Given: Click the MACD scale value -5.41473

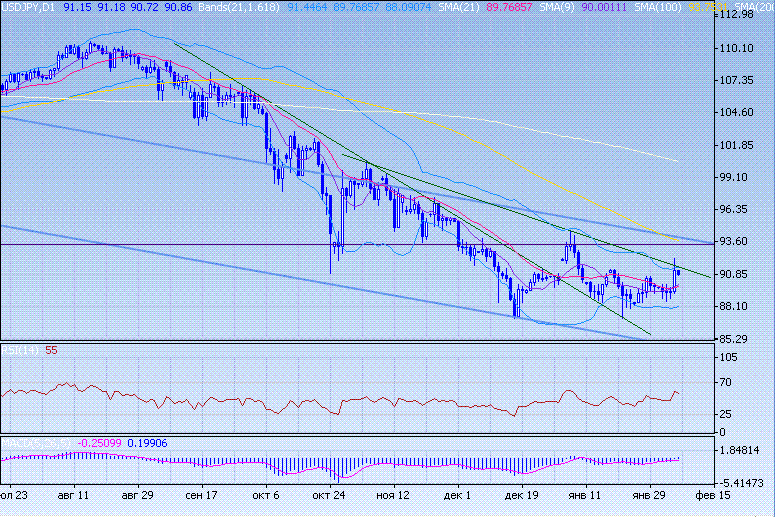Looking at the screenshot, I should [x=743, y=480].
